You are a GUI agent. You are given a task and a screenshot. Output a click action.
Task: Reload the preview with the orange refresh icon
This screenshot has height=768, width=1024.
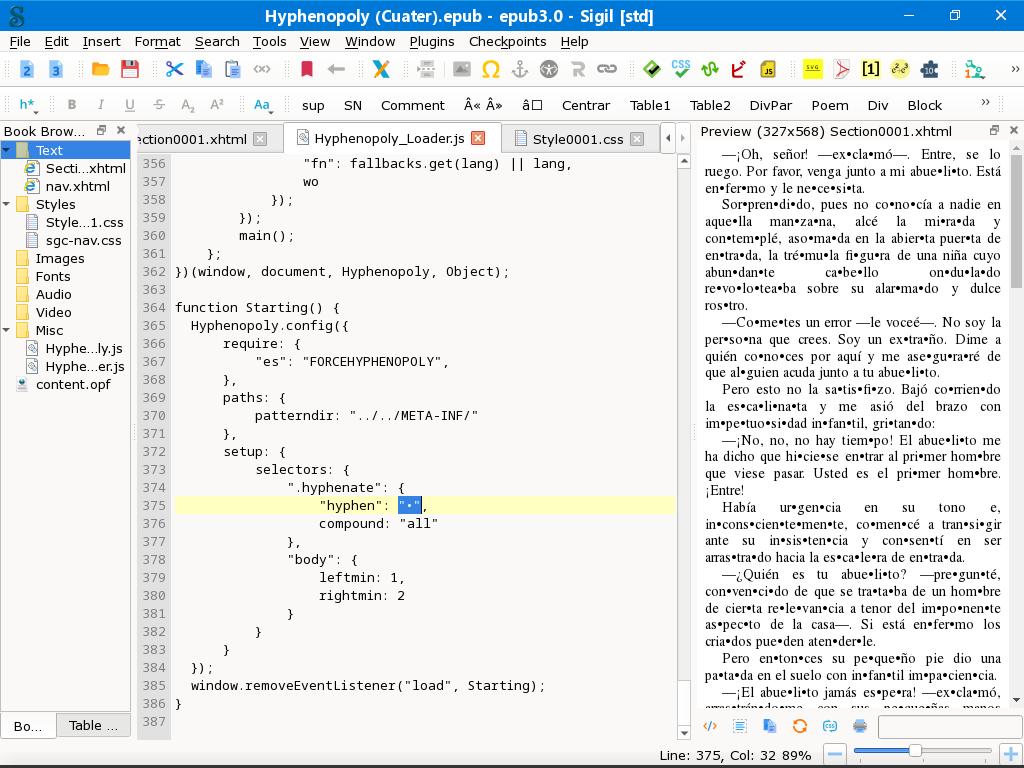[x=799, y=726]
